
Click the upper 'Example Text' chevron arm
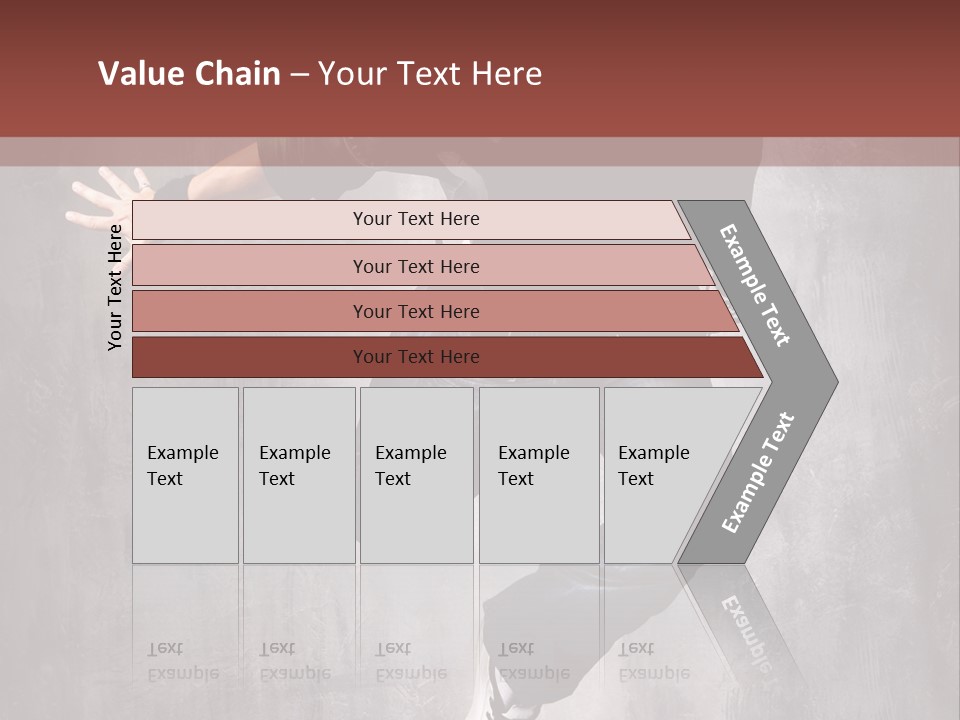click(x=754, y=285)
